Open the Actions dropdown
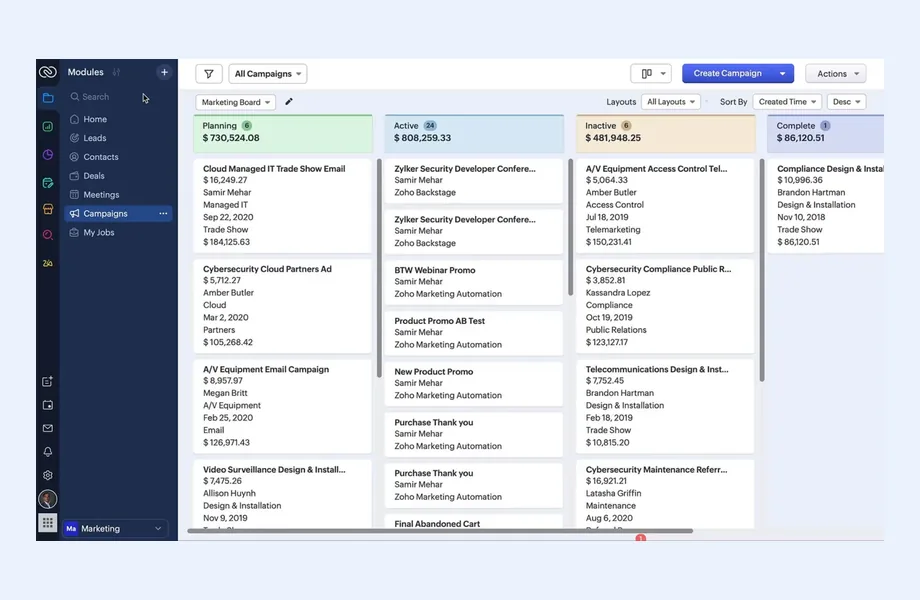This screenshot has height=600, width=920. 836,73
